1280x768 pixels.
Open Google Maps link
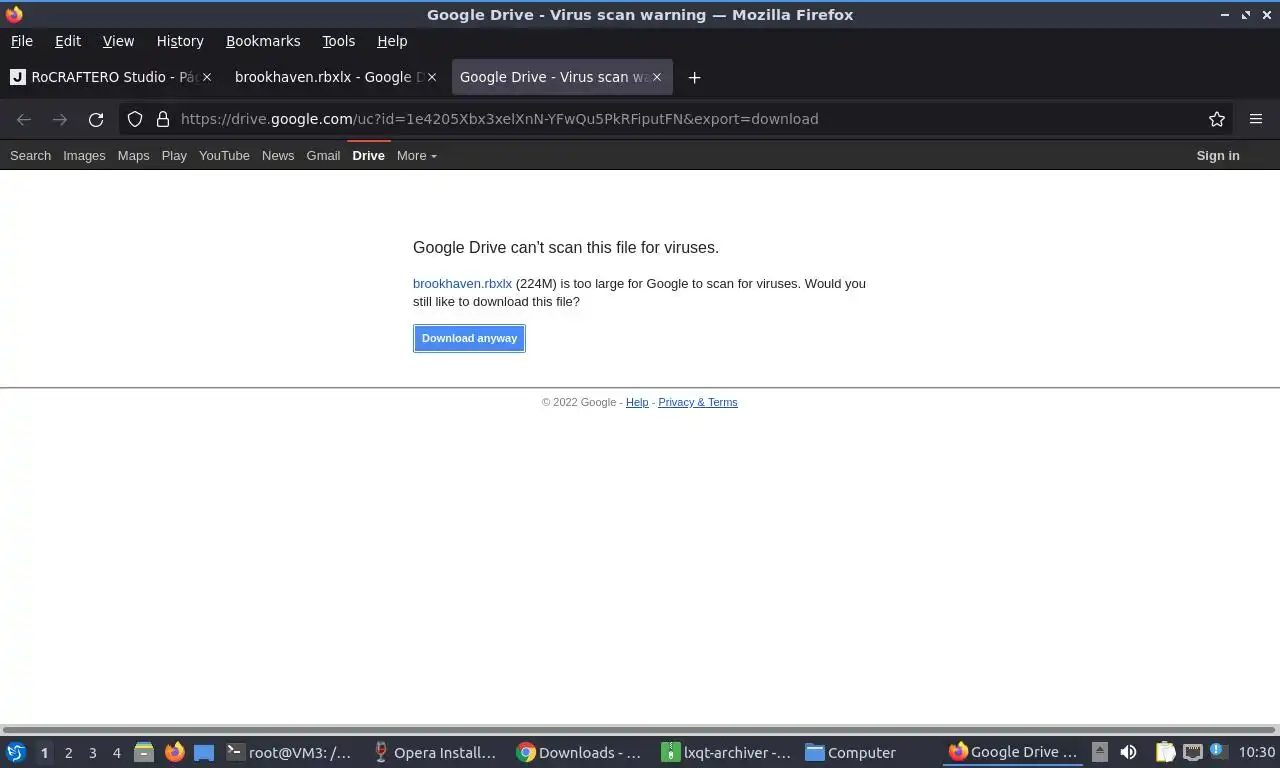[x=133, y=155]
